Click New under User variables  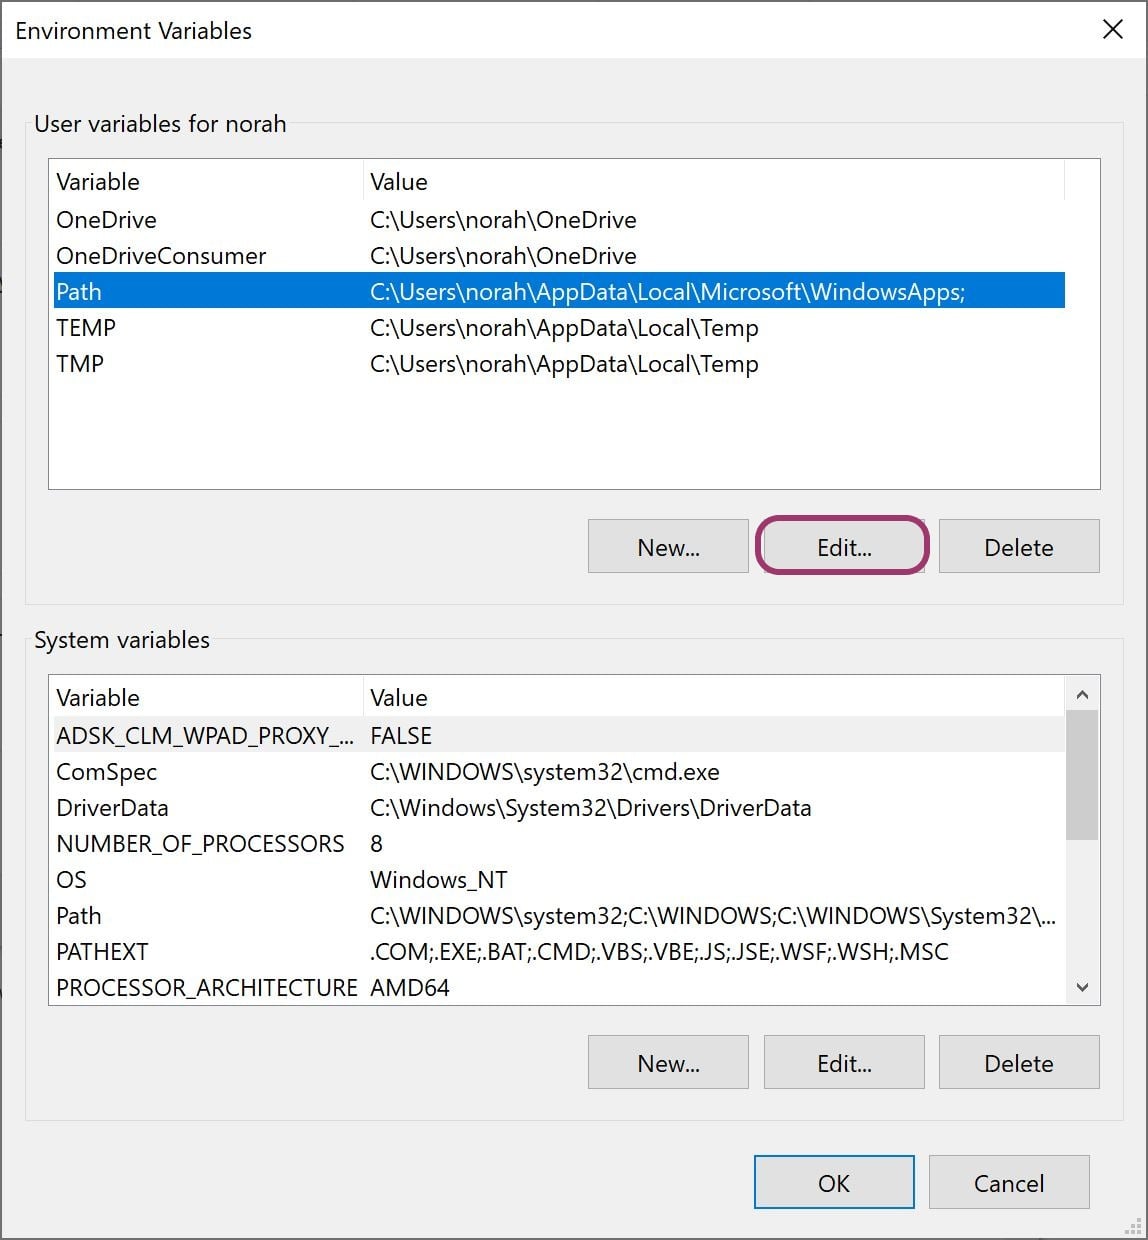(x=668, y=546)
